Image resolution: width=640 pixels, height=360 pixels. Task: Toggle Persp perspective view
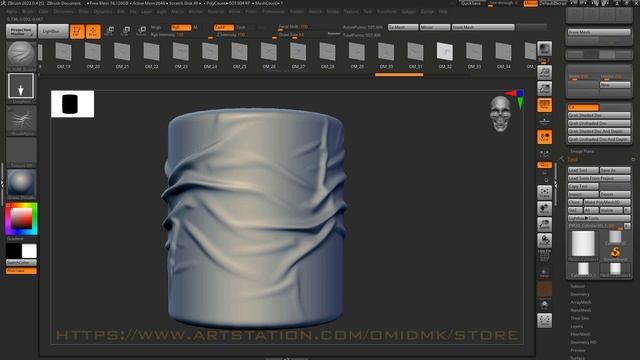coord(544,105)
